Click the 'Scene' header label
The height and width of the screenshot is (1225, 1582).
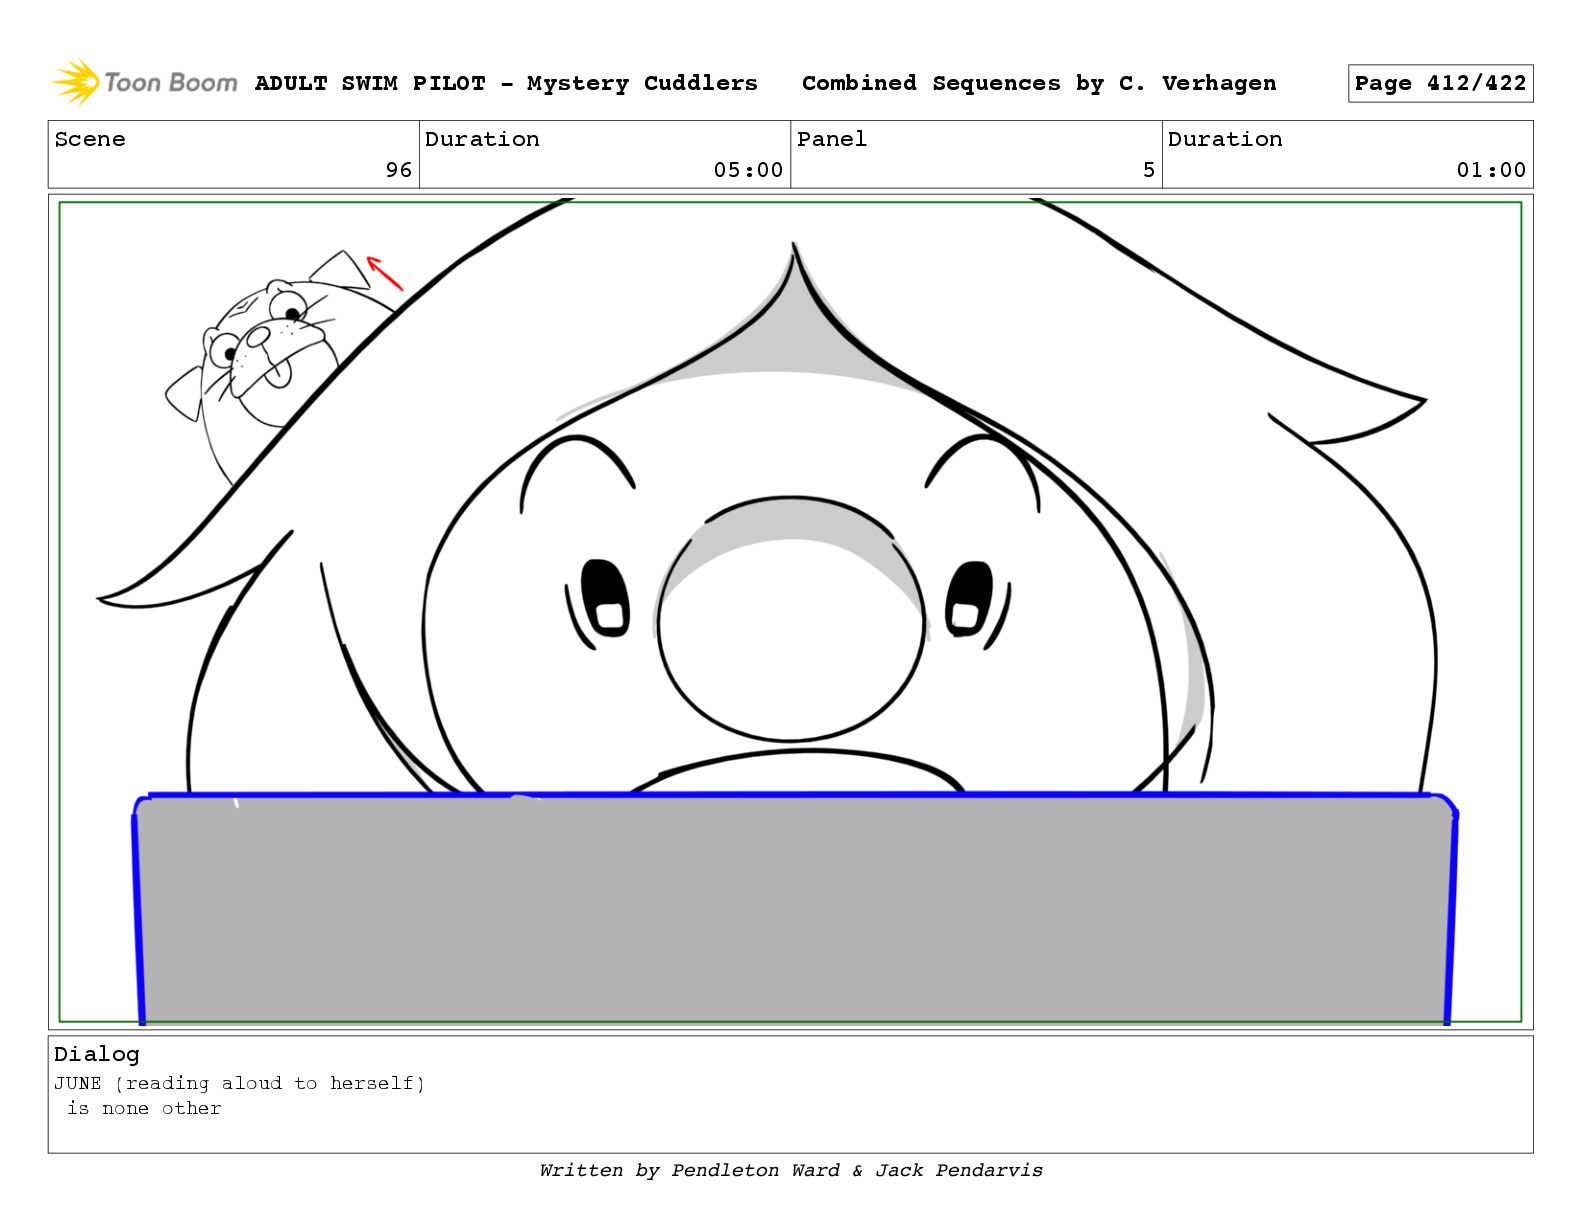[90, 139]
